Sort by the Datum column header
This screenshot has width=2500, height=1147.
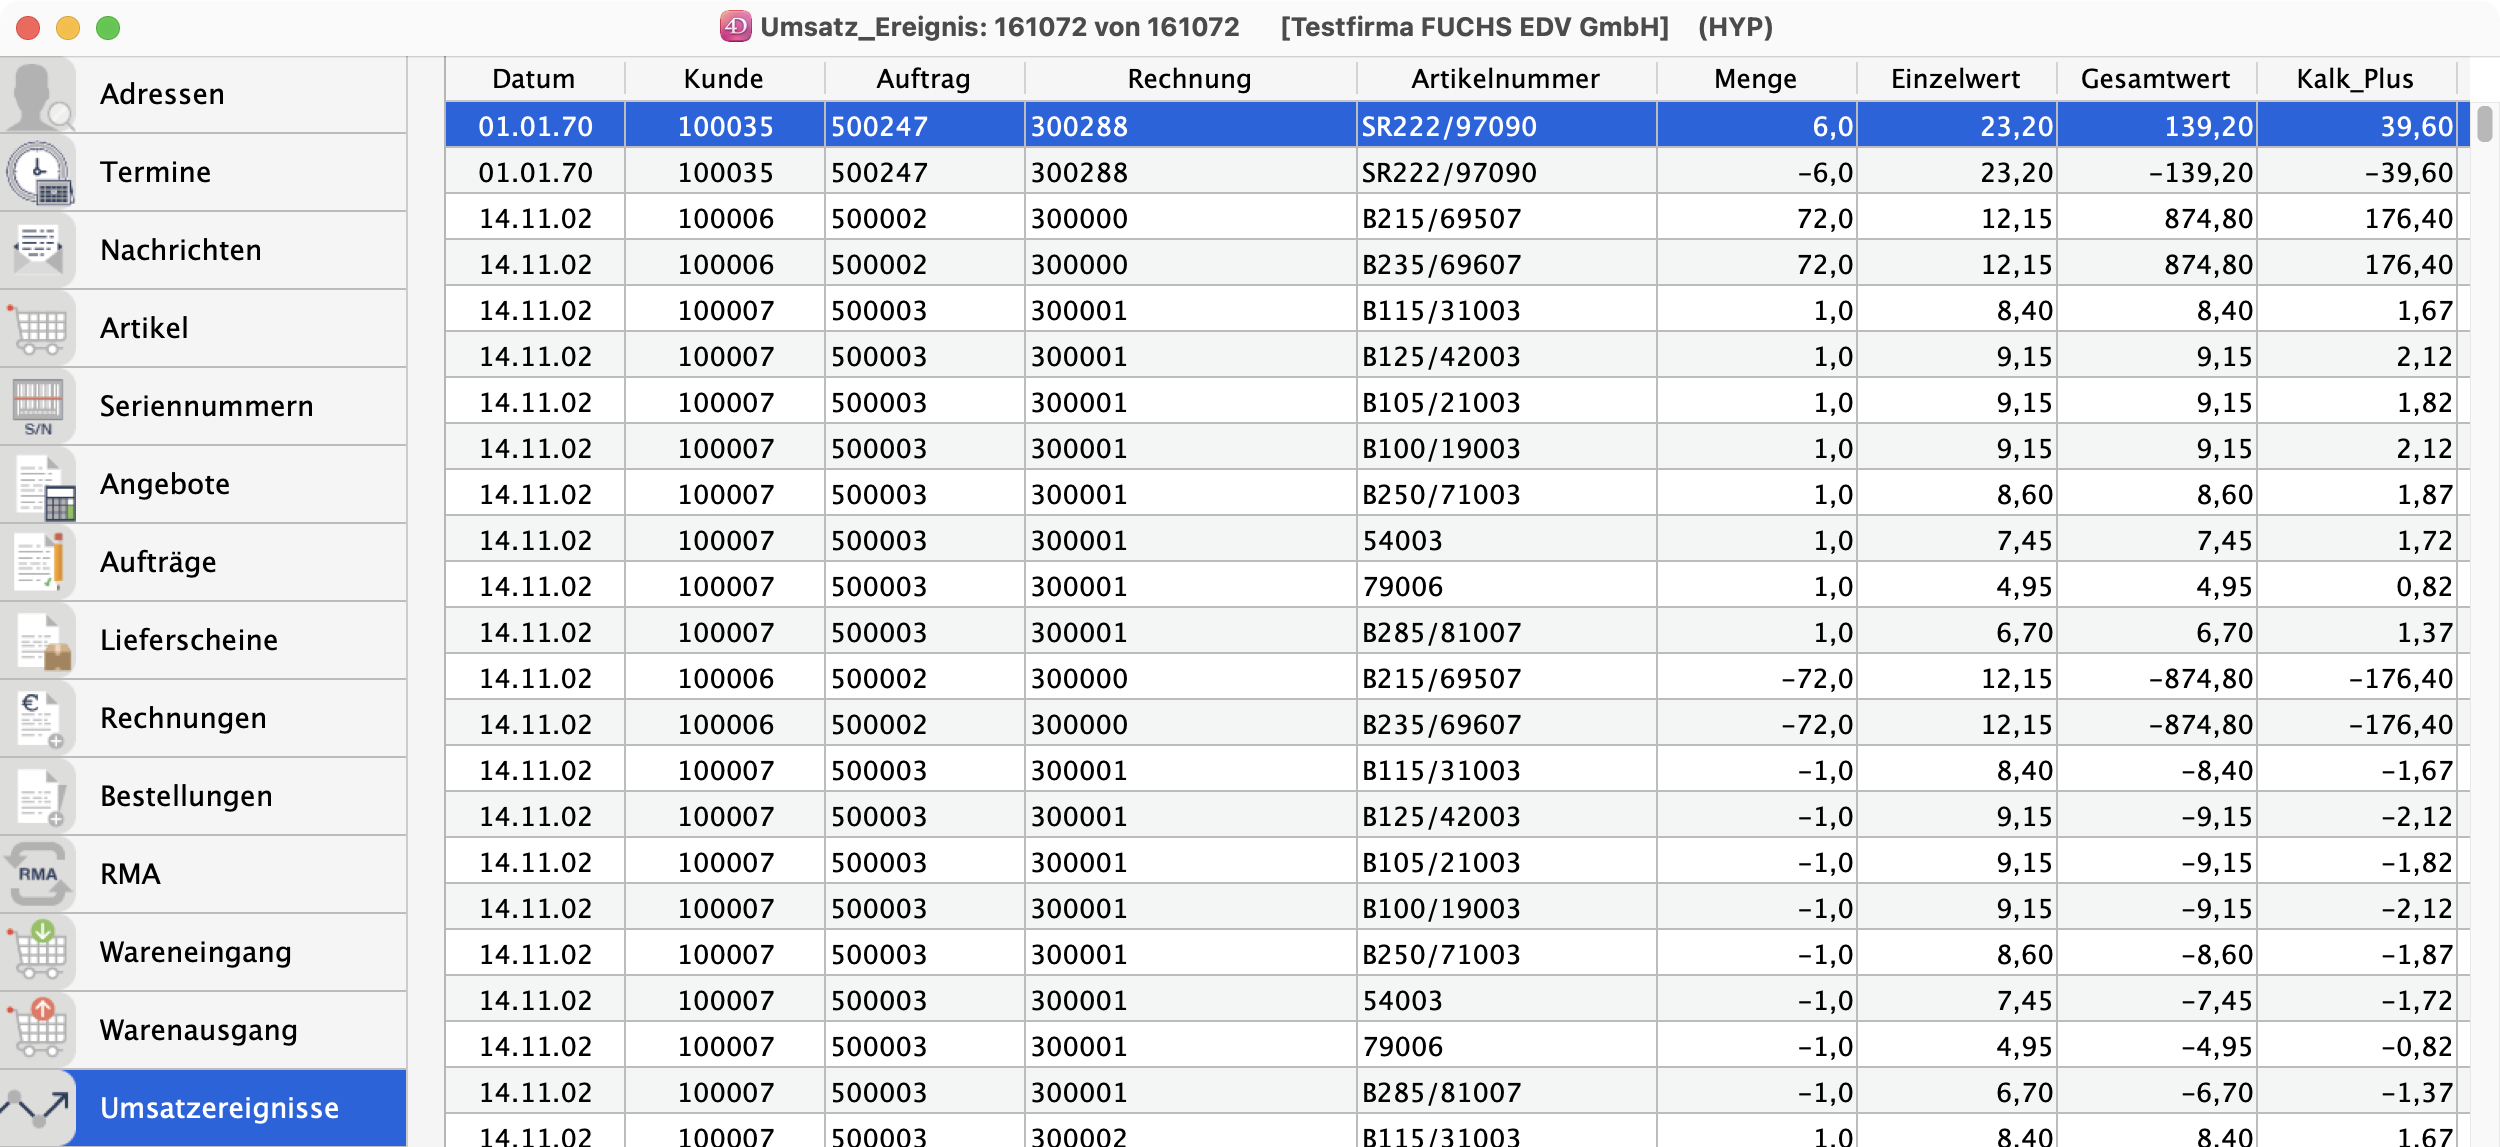533,79
